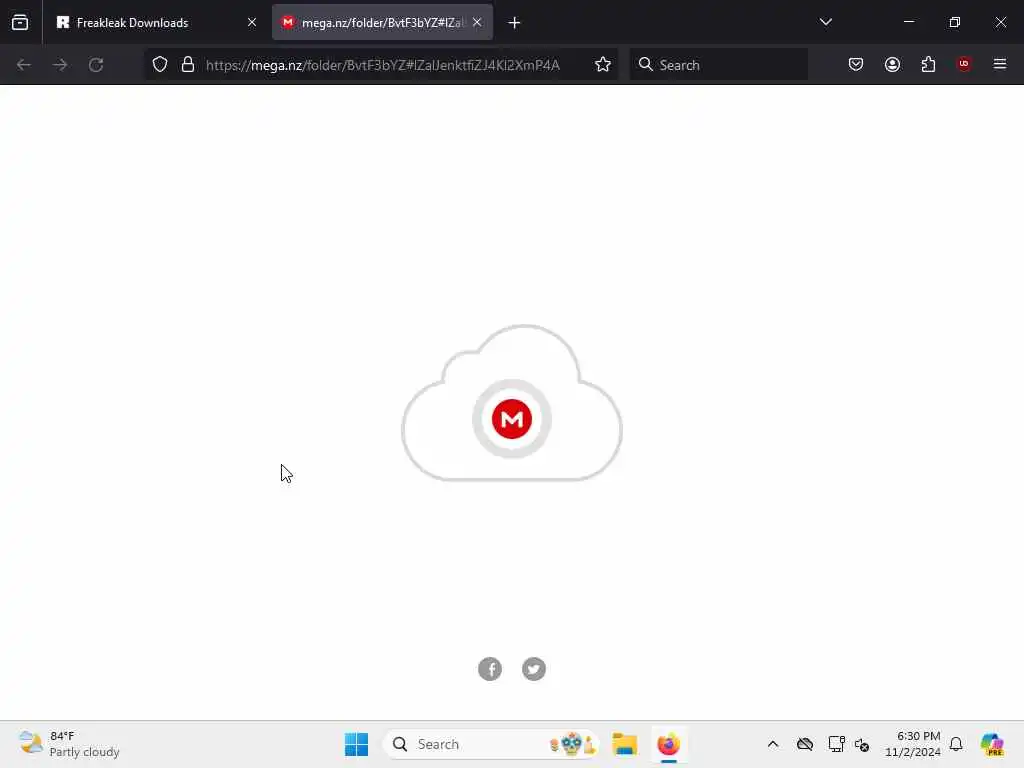
Task: Open MEGA Twitter page icon
Action: 534,669
